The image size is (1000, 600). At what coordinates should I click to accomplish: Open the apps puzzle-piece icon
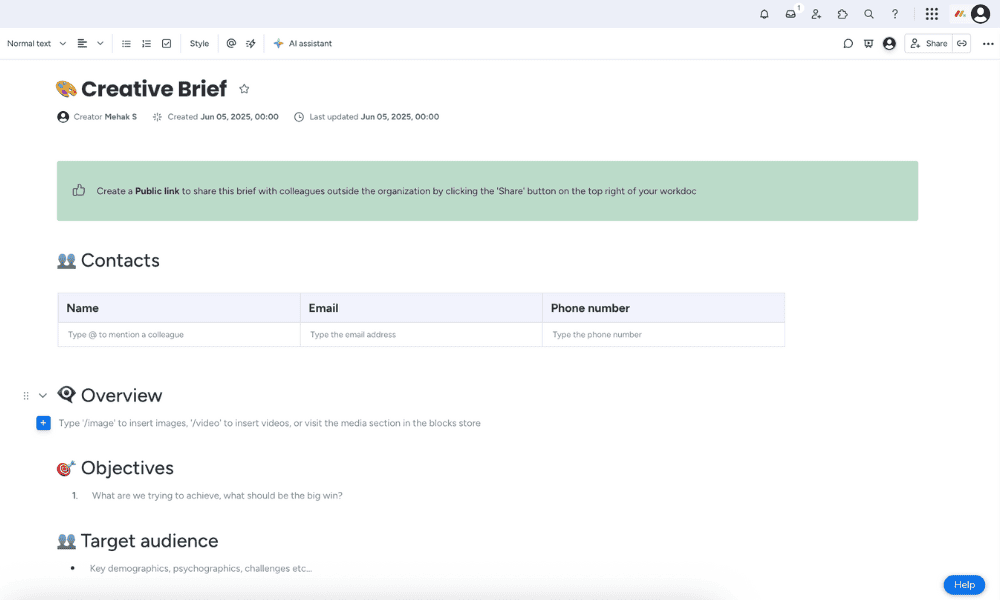click(x=842, y=14)
